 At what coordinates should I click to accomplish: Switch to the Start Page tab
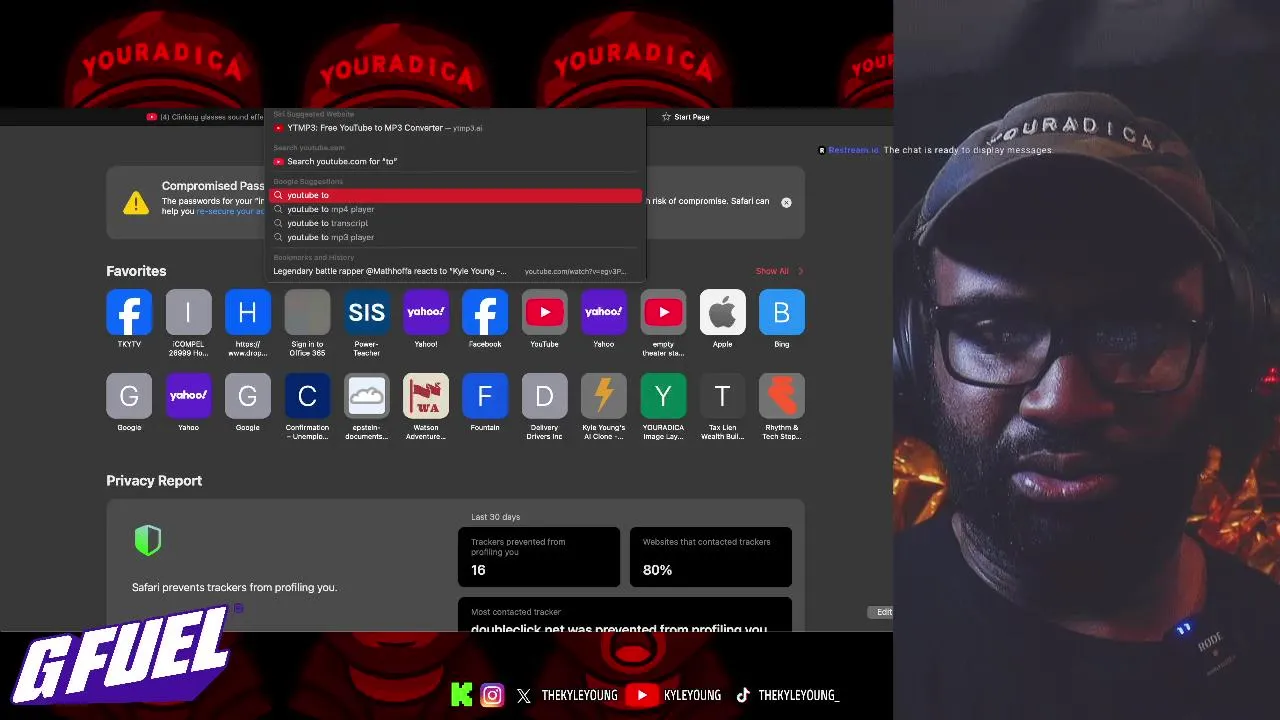[x=686, y=117]
